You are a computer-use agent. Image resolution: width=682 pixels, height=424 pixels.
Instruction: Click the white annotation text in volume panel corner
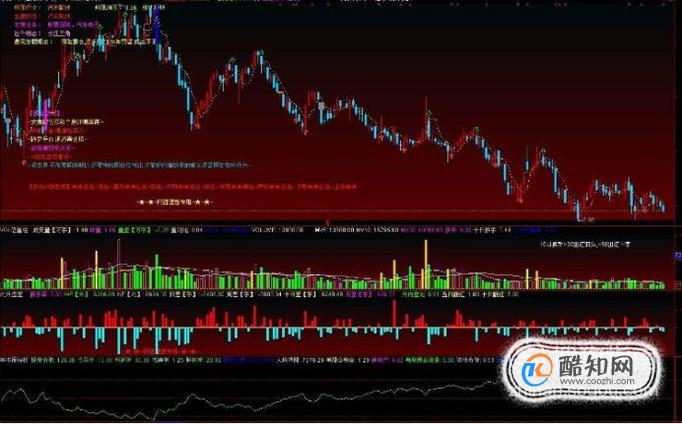tap(585, 245)
